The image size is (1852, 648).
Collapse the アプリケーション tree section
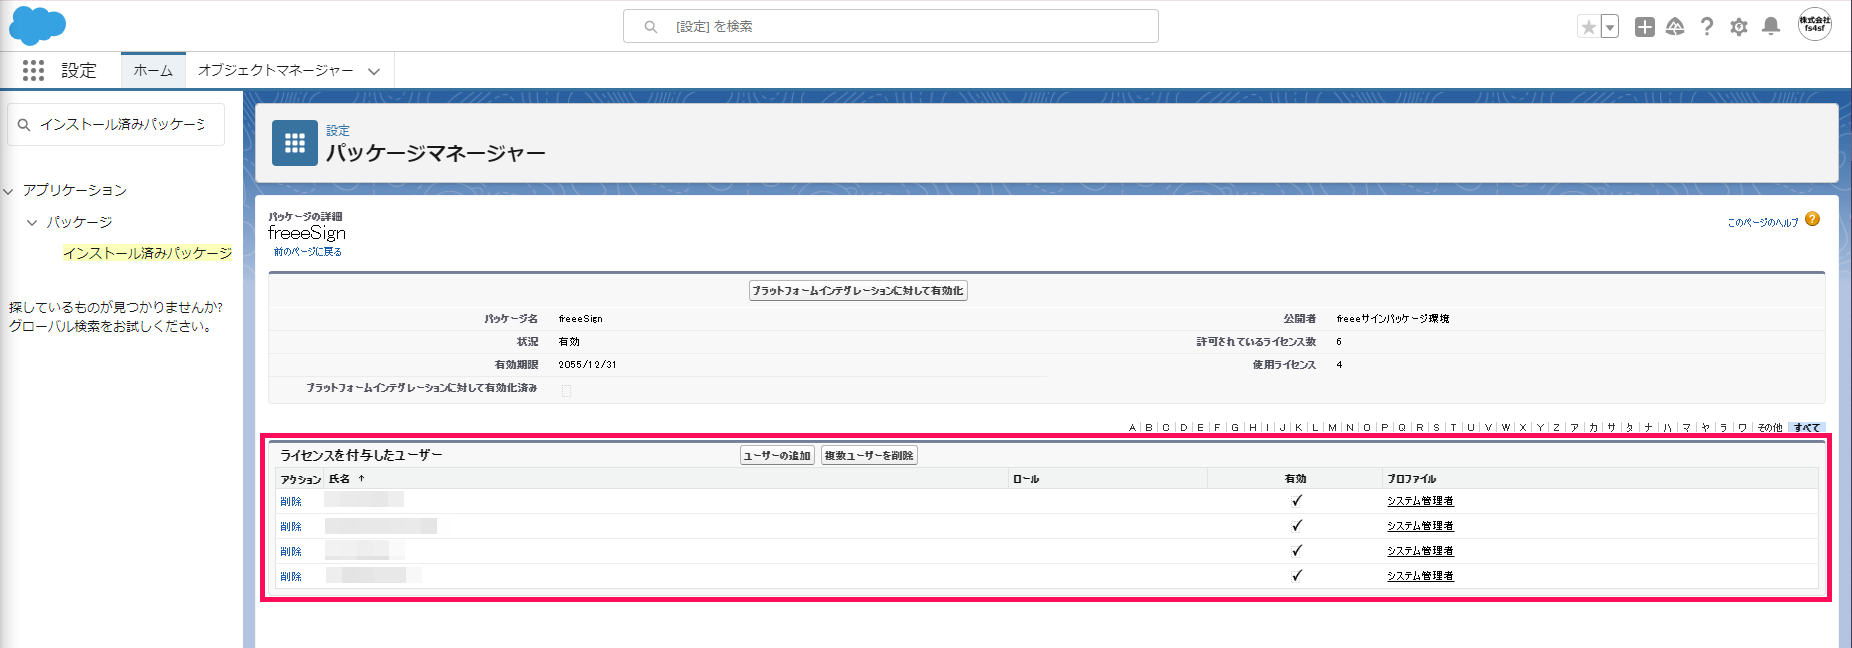[x=9, y=191]
